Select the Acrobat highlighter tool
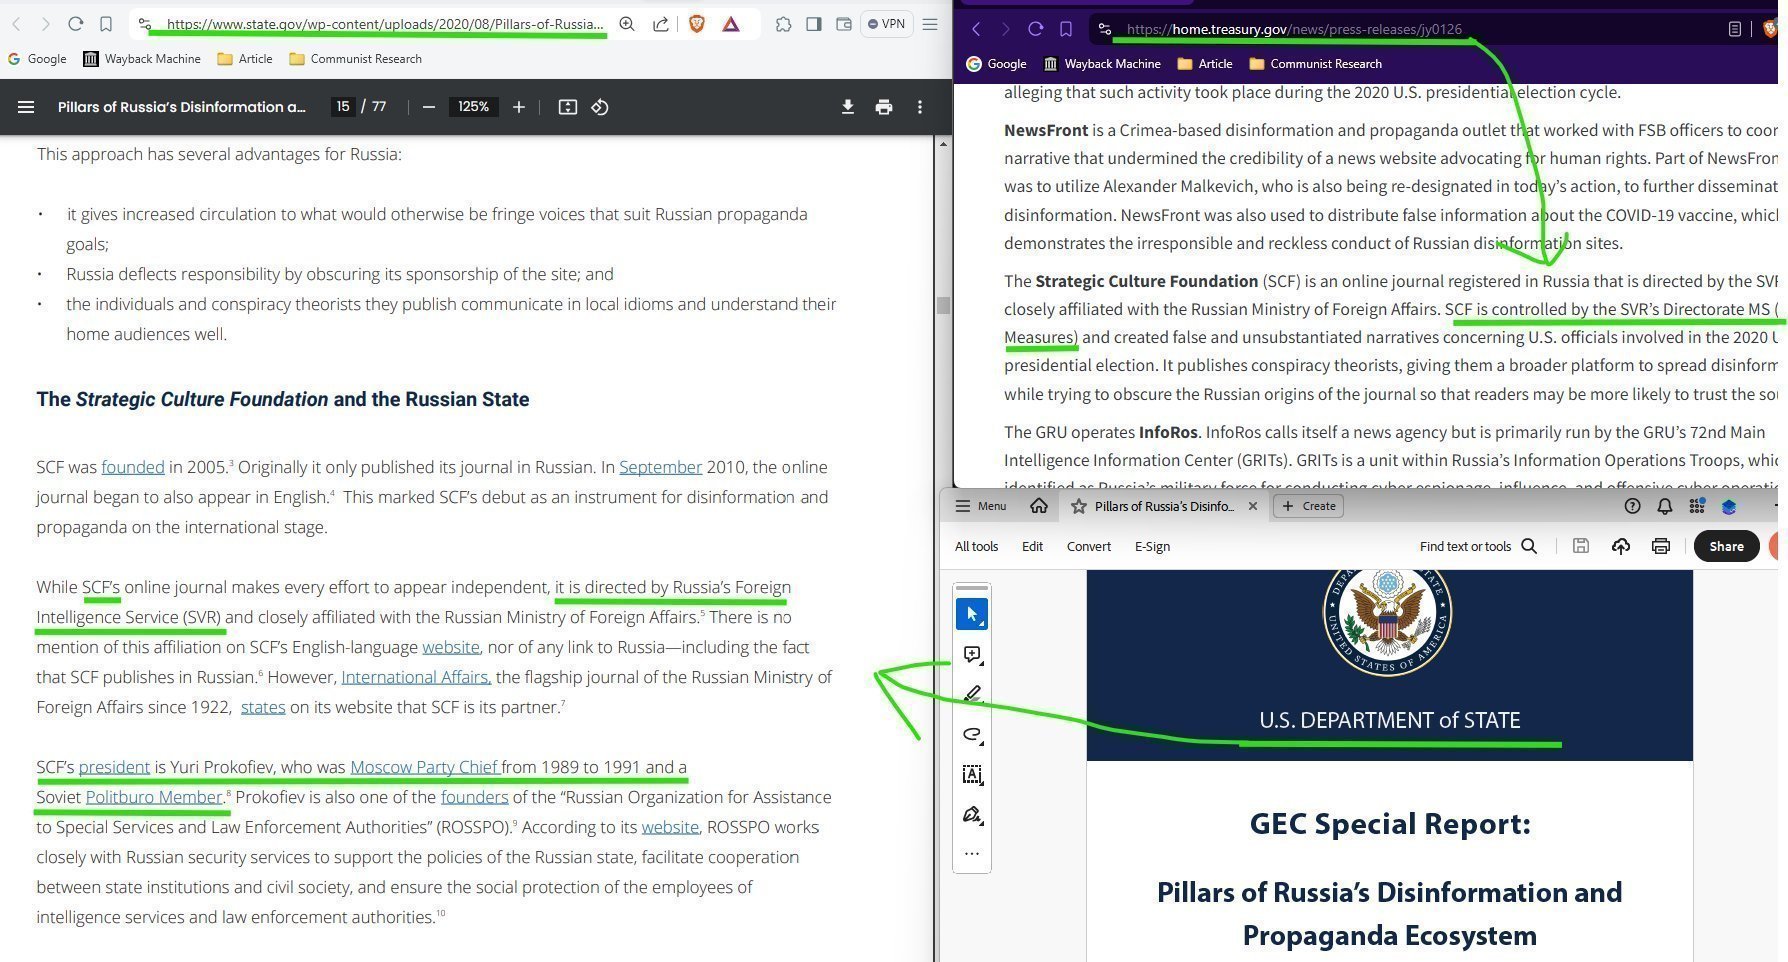 [972, 694]
